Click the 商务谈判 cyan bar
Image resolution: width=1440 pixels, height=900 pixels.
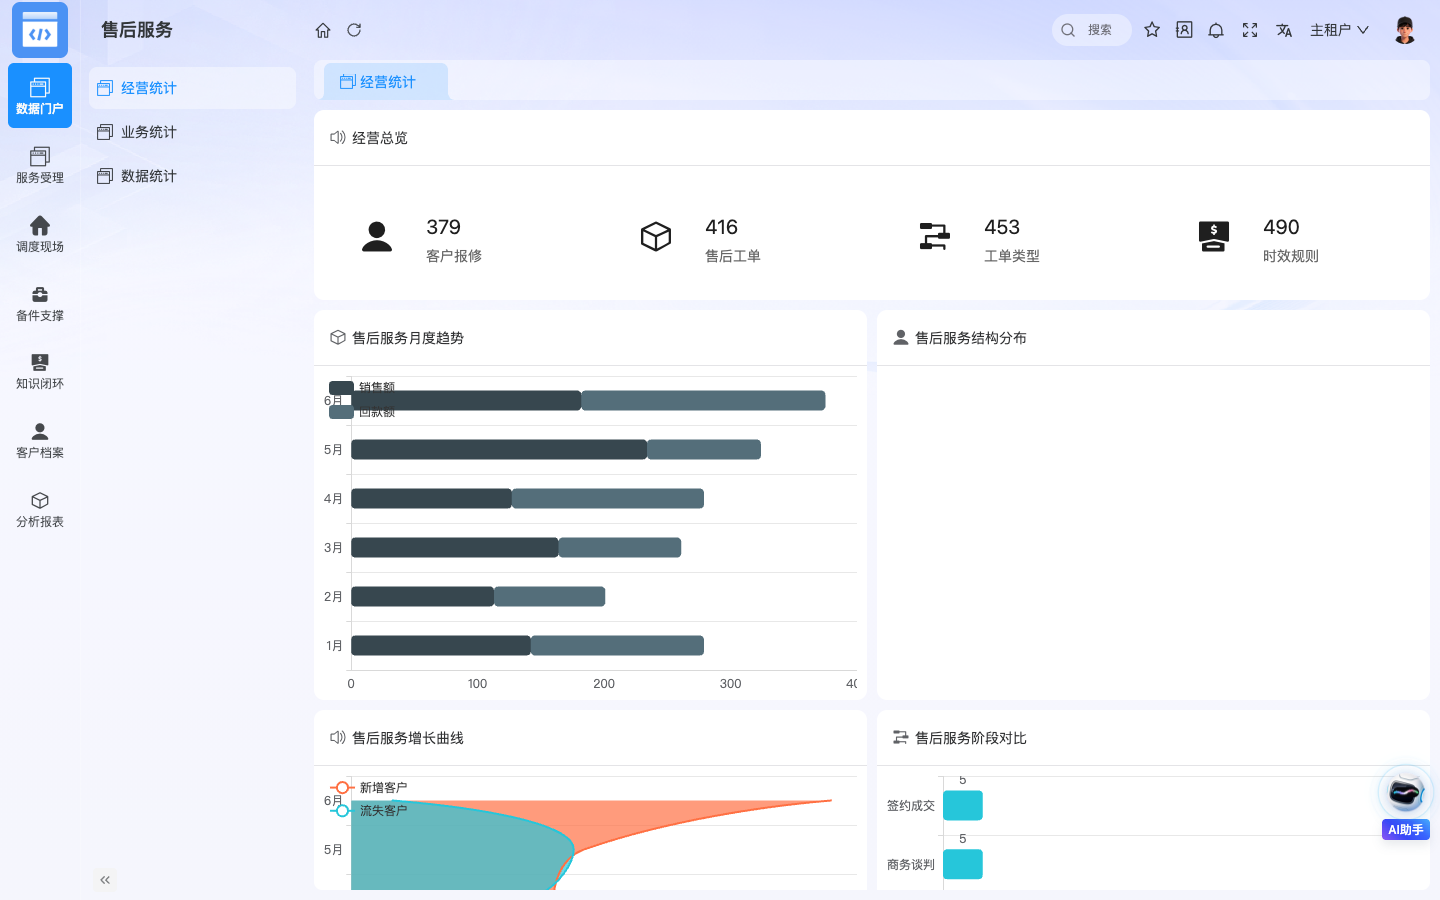click(x=963, y=864)
